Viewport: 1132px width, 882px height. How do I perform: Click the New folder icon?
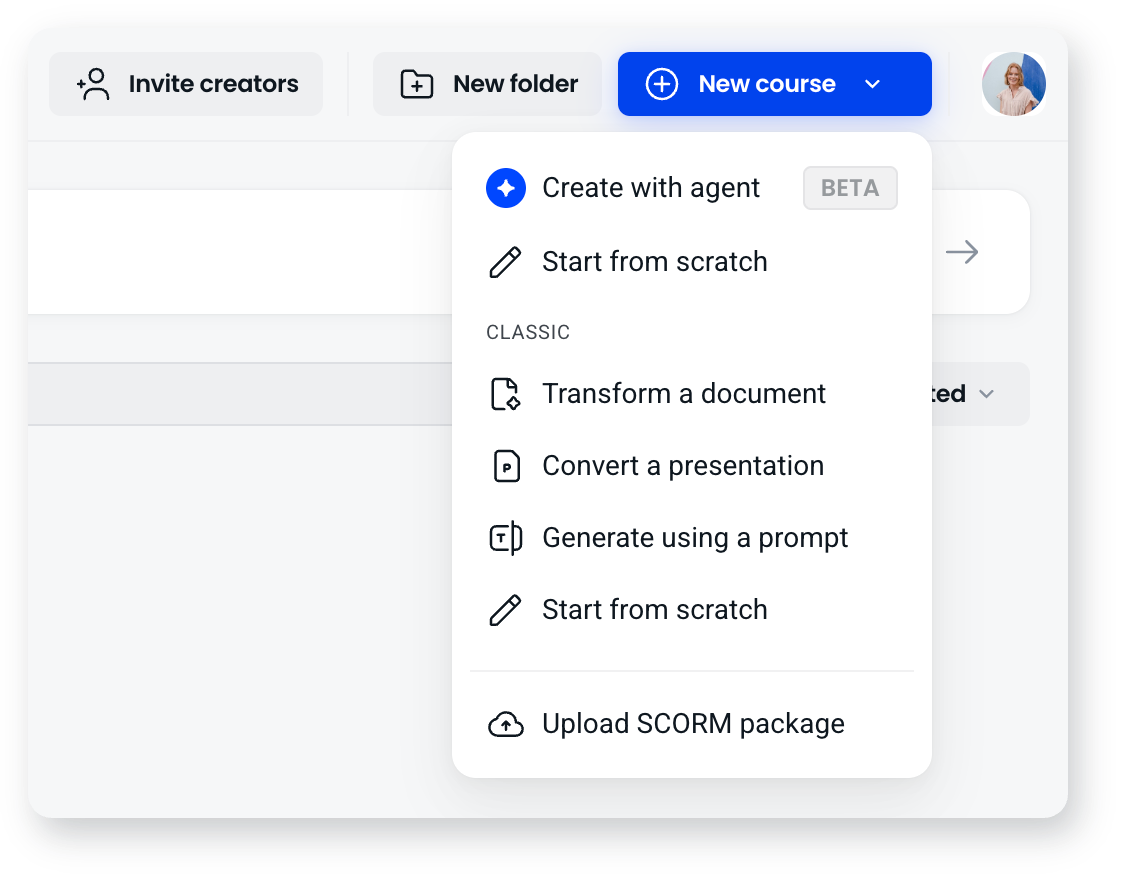point(417,84)
